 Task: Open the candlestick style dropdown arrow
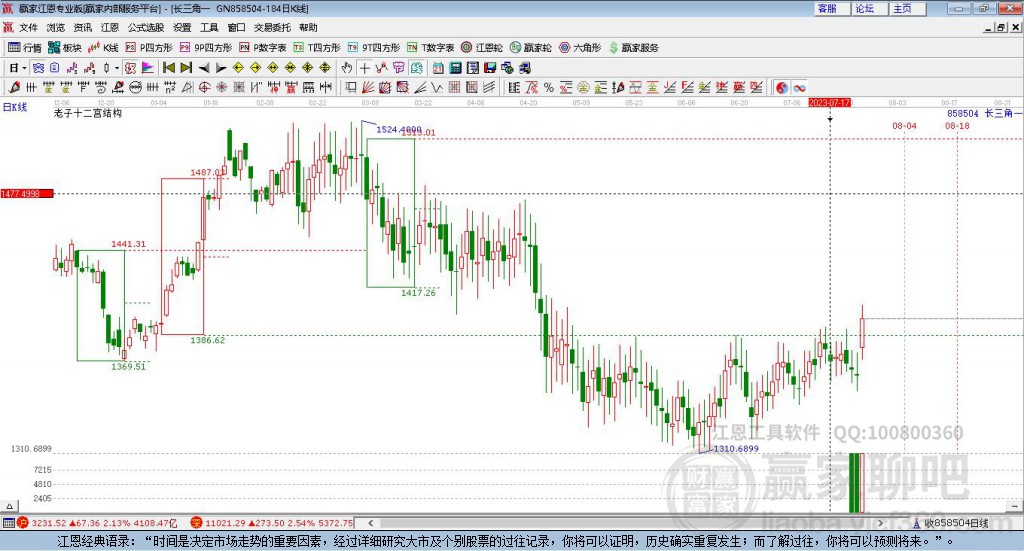click(117, 68)
